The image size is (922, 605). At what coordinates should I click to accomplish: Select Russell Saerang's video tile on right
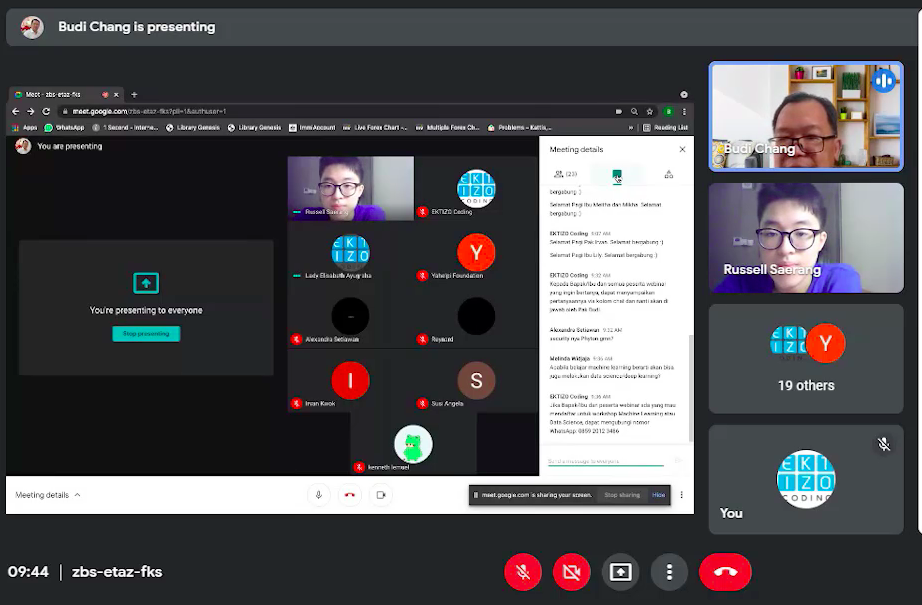pyautogui.click(x=806, y=238)
